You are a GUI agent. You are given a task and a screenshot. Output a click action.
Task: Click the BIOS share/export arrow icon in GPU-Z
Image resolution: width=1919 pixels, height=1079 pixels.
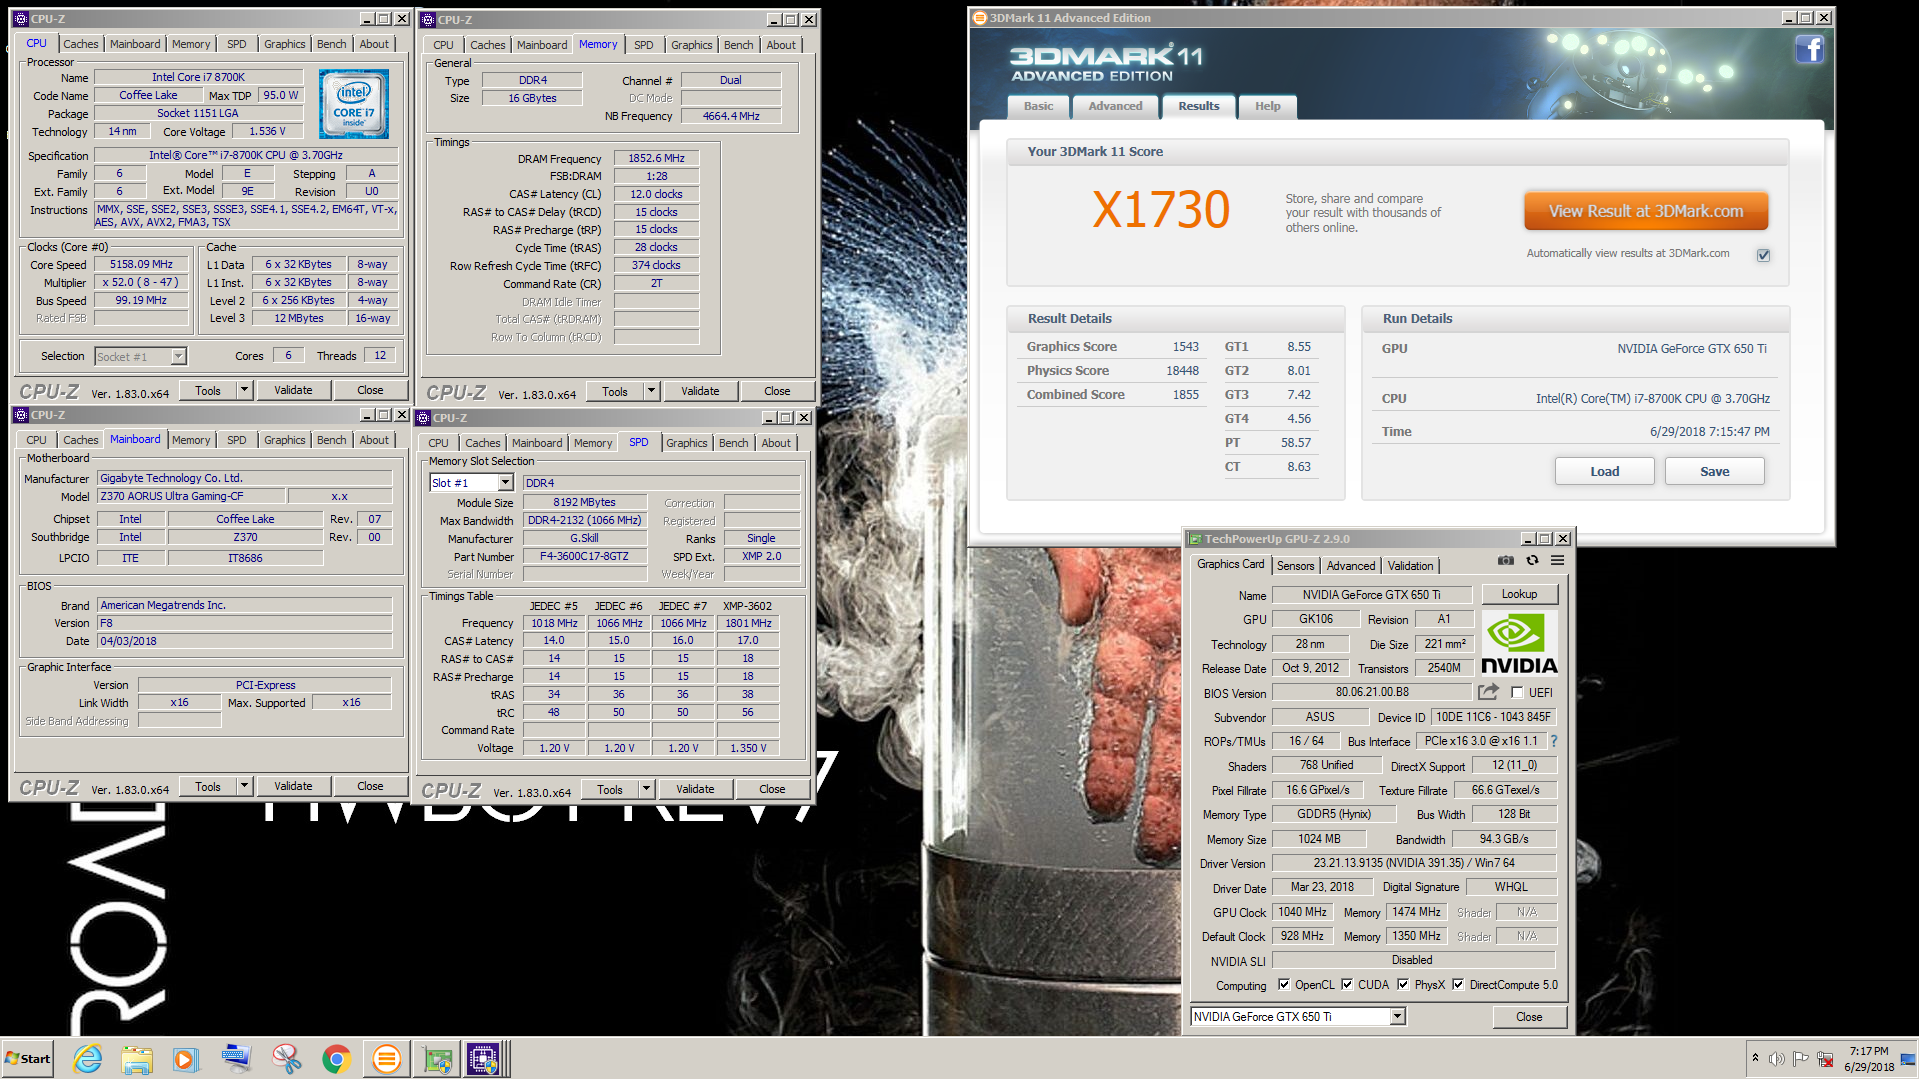coord(1489,692)
